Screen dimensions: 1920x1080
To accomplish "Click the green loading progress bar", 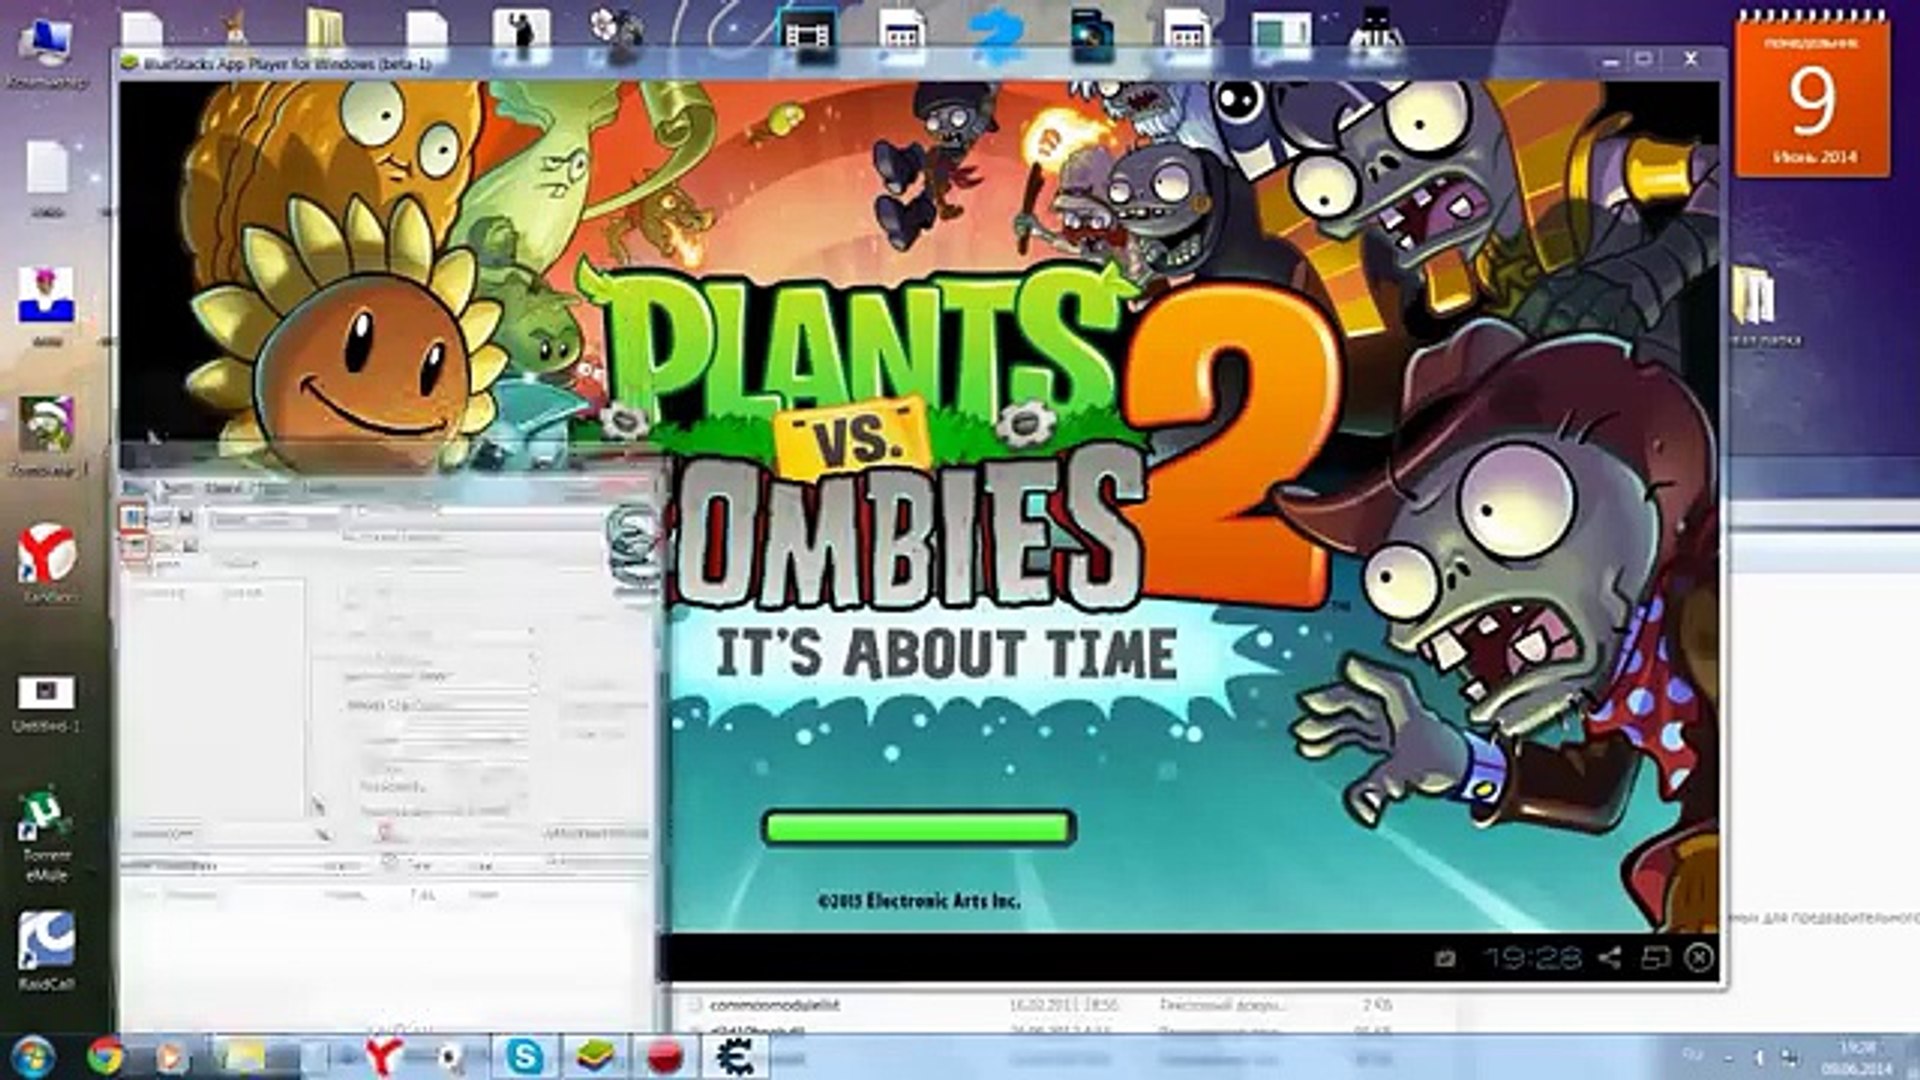I will point(917,828).
